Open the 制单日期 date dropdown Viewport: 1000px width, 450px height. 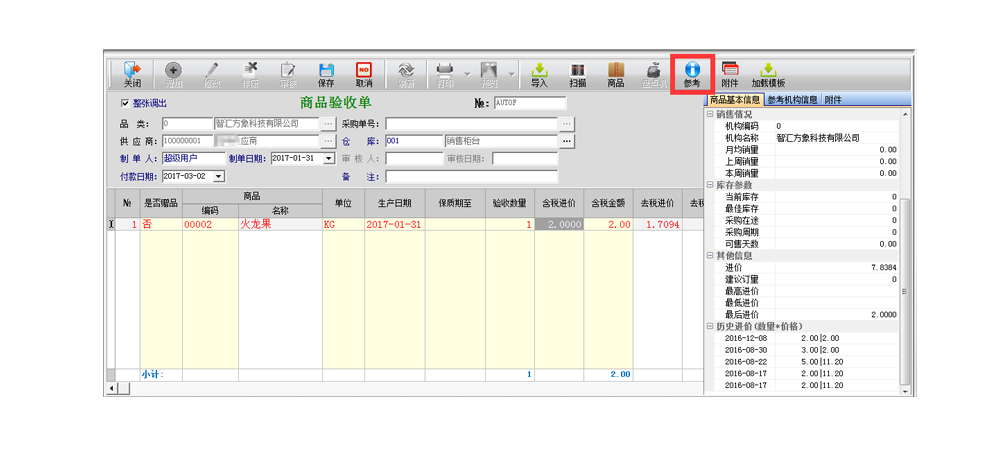(329, 158)
